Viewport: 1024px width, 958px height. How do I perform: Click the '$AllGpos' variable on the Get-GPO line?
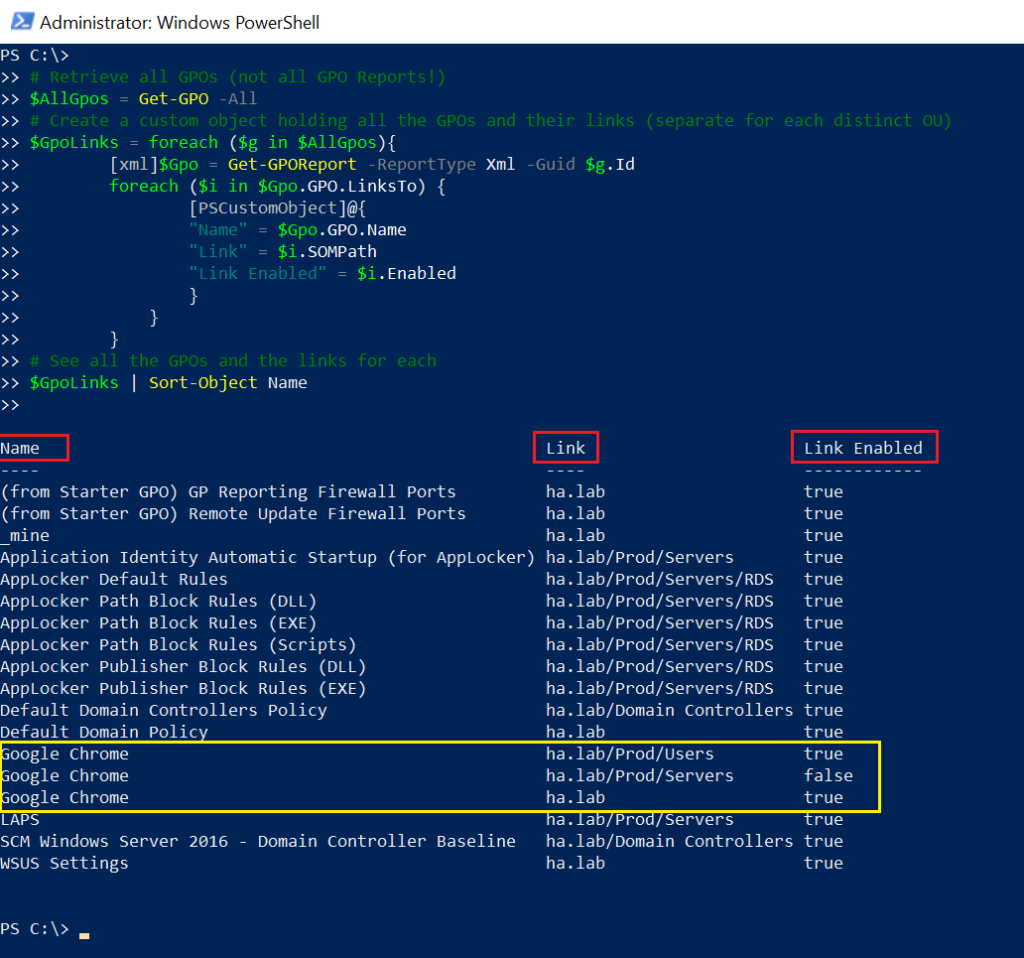(69, 99)
